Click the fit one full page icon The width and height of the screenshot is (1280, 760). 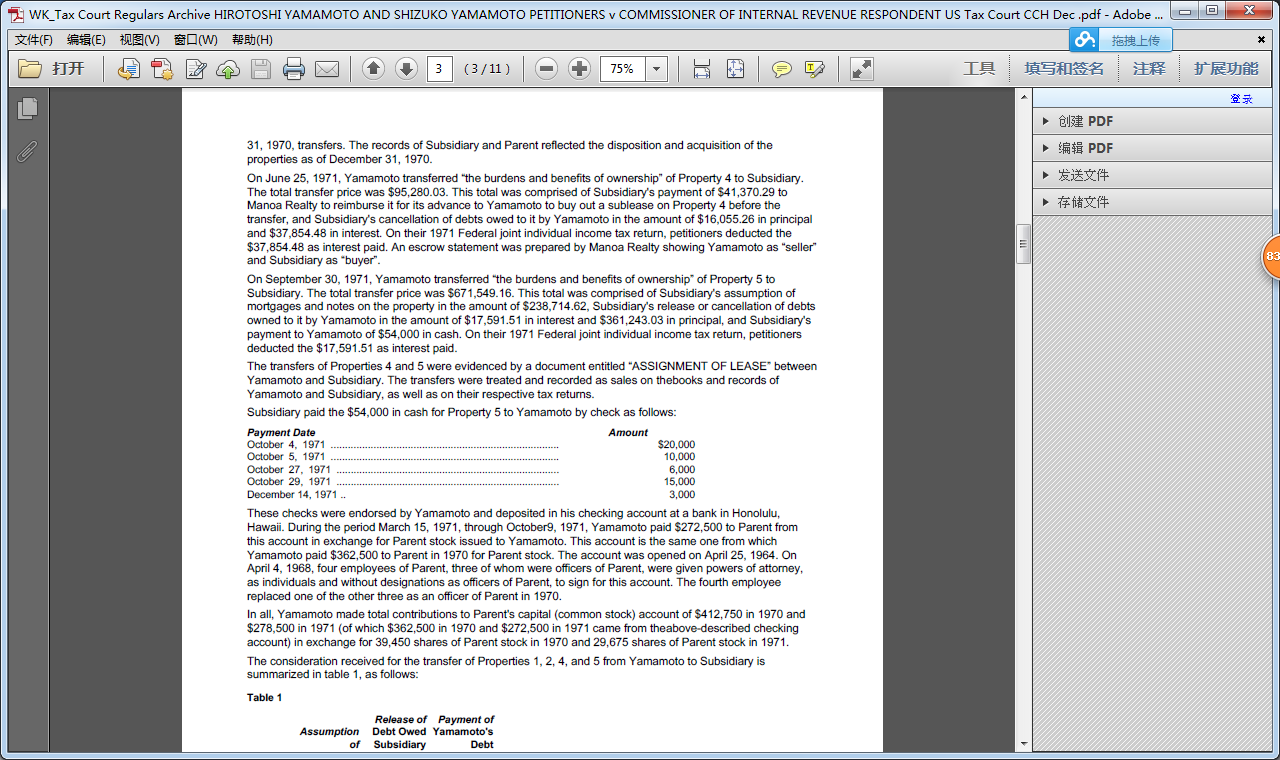pyautogui.click(x=735, y=69)
